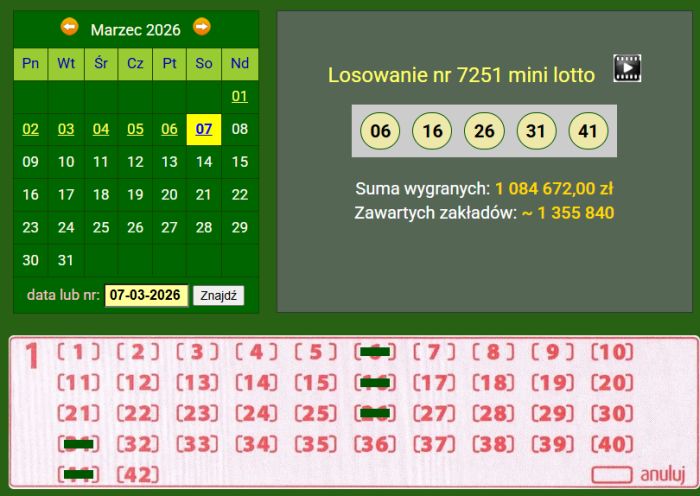Open draw results for March 01

click(239, 97)
